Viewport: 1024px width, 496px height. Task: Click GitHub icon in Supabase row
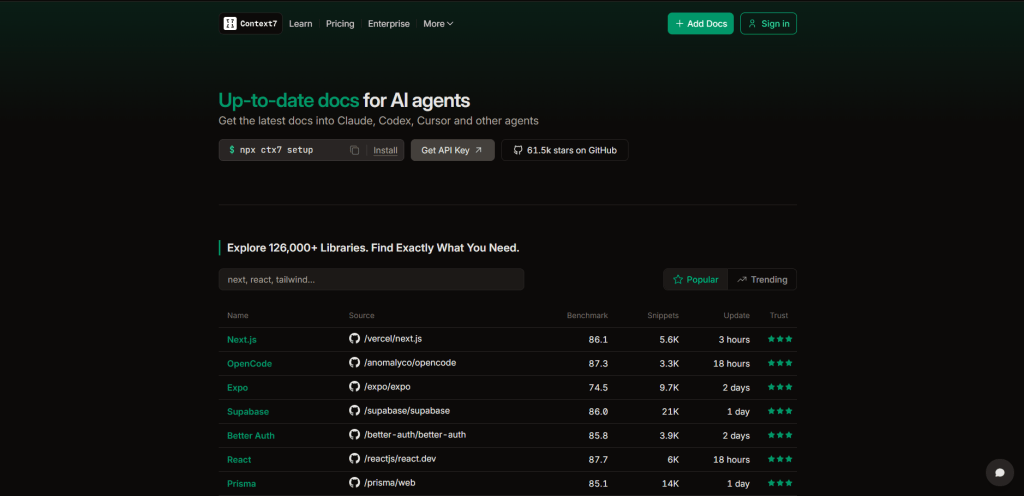(x=355, y=411)
